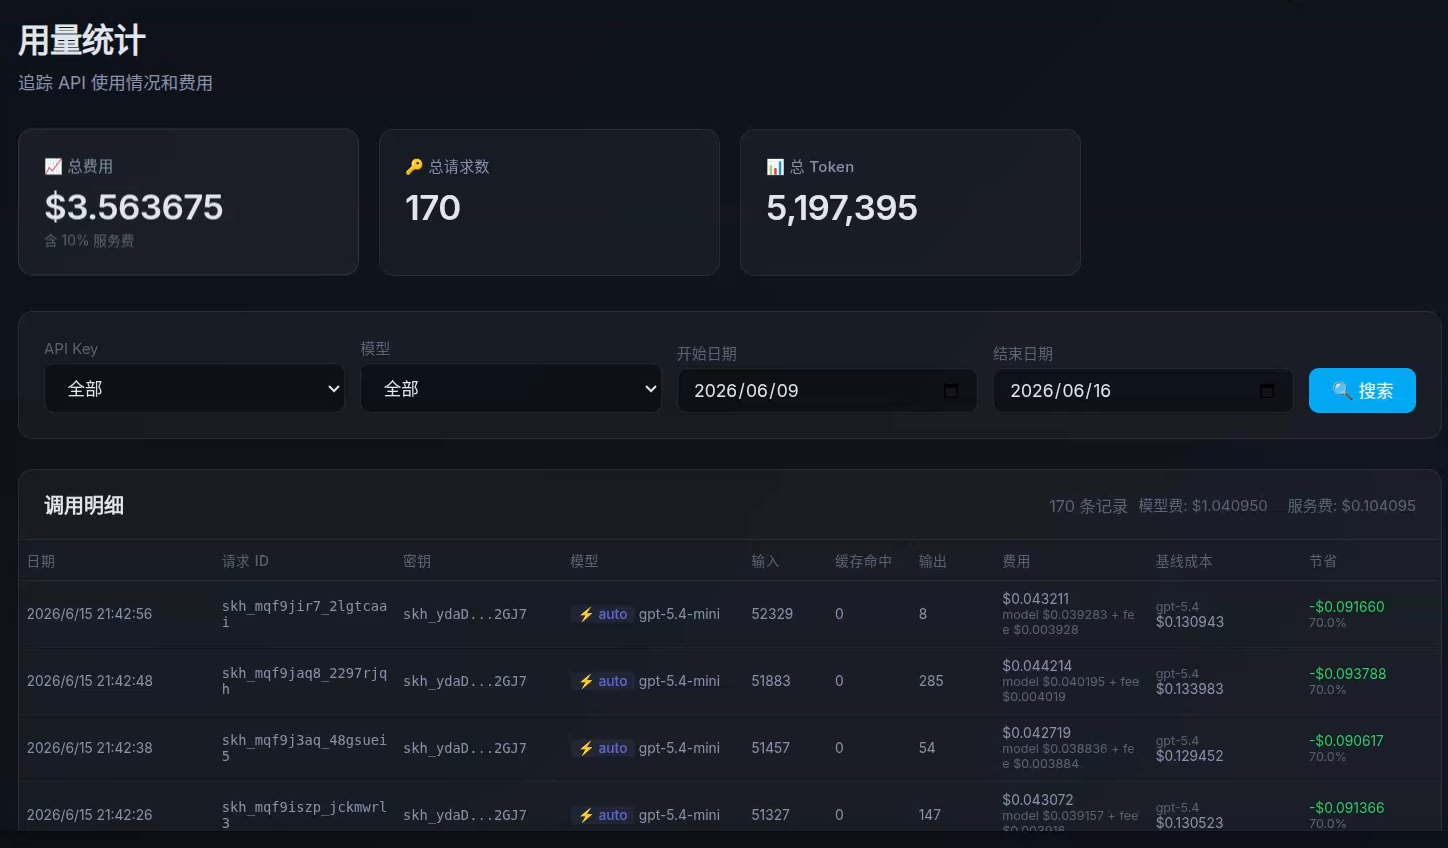Screen dimensions: 1448x848
Task: Click the 搜索 search button
Action: (1362, 391)
